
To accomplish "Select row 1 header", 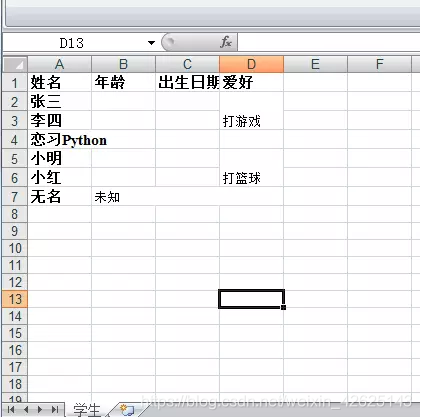I will 14,82.
